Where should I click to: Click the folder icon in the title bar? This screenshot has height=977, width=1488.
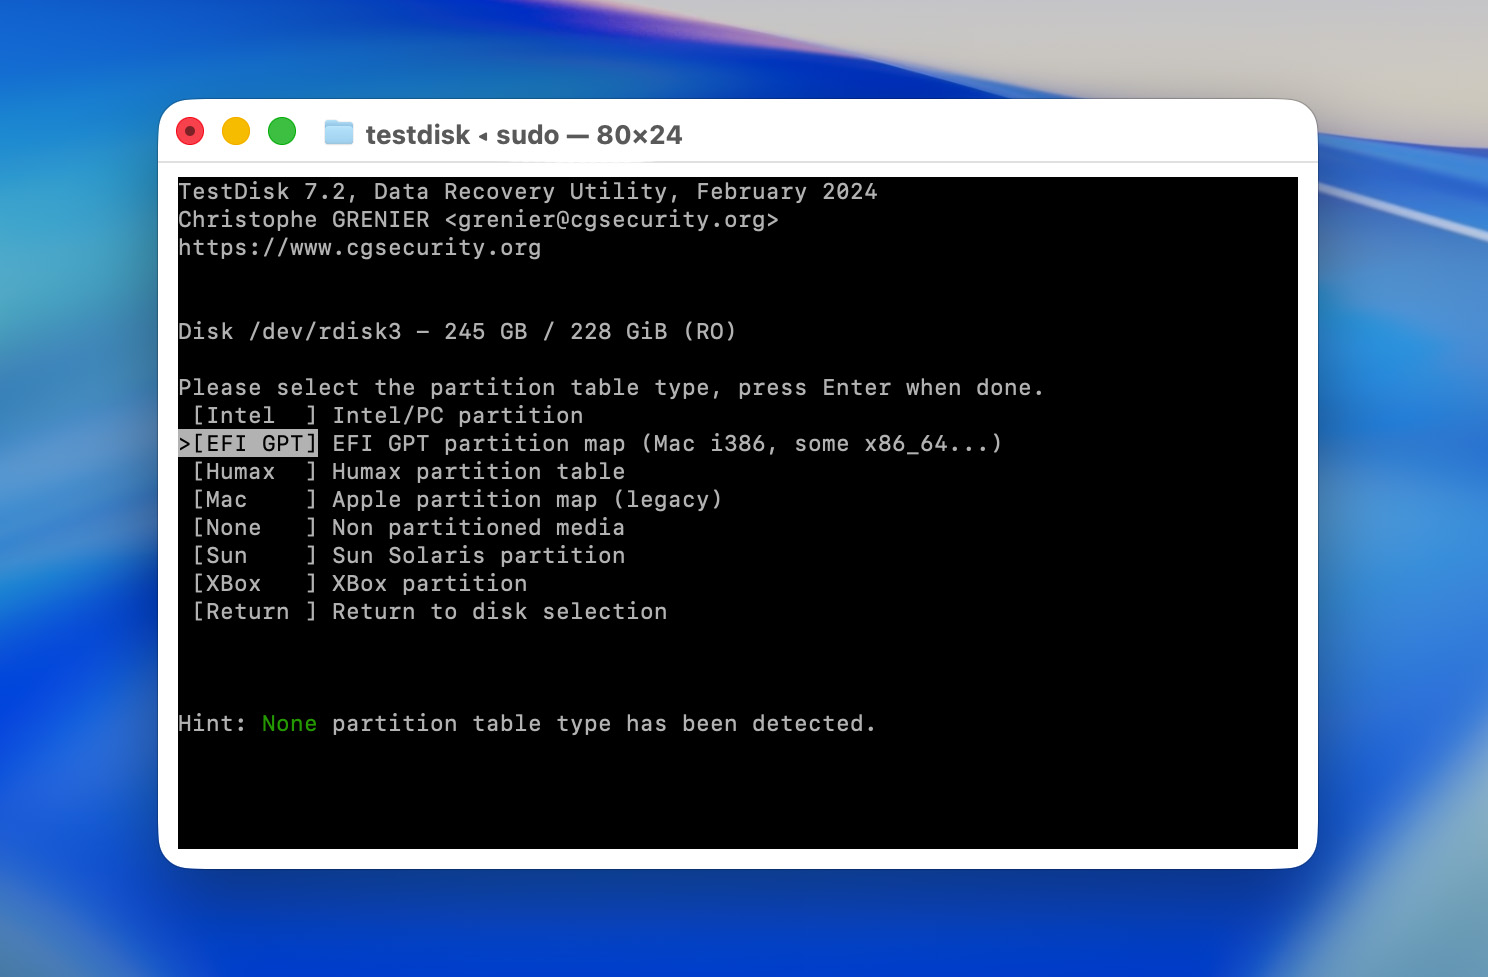pos(339,133)
